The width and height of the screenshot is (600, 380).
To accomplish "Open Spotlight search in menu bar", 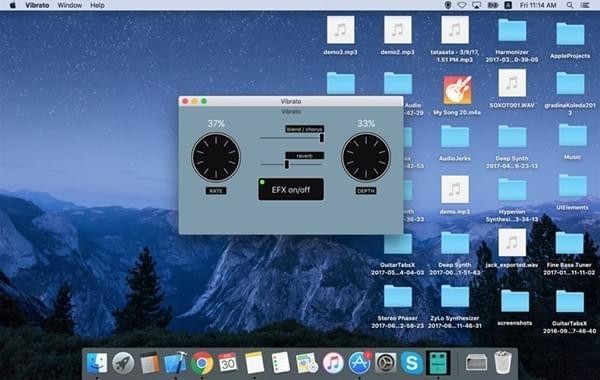I will tap(570, 5).
